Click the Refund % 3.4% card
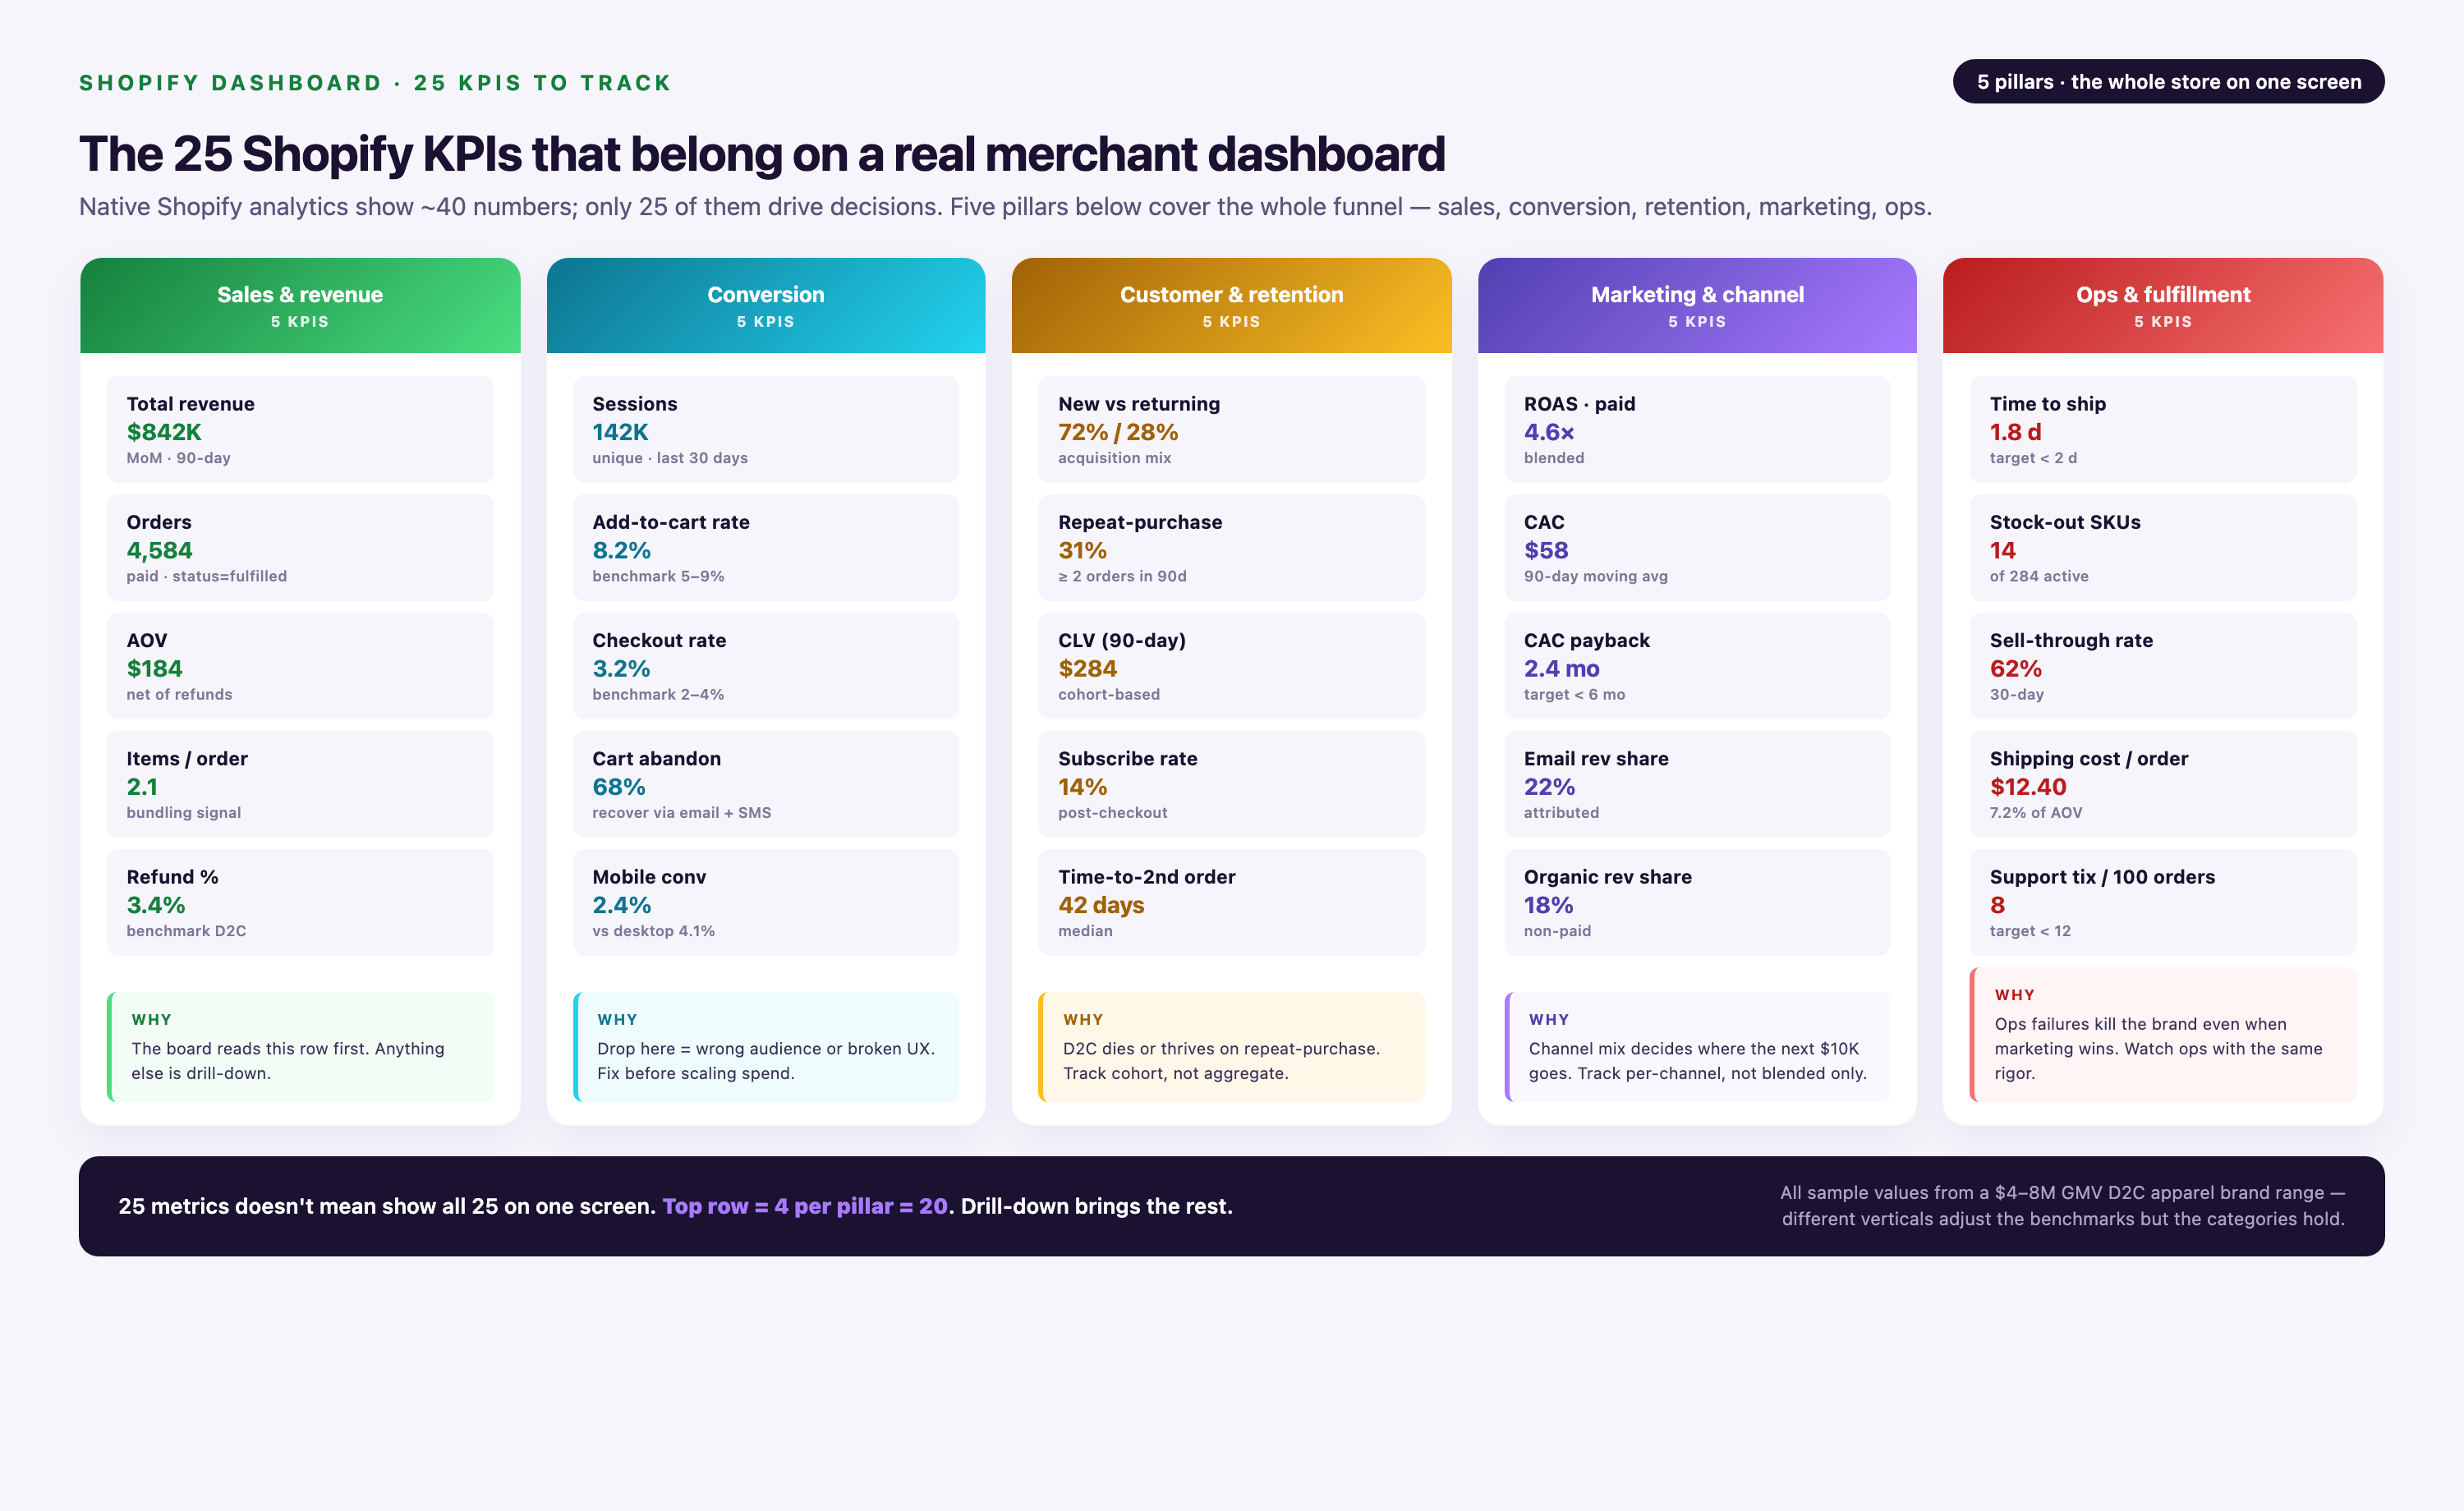Viewport: 2464px width, 1511px height. point(300,902)
